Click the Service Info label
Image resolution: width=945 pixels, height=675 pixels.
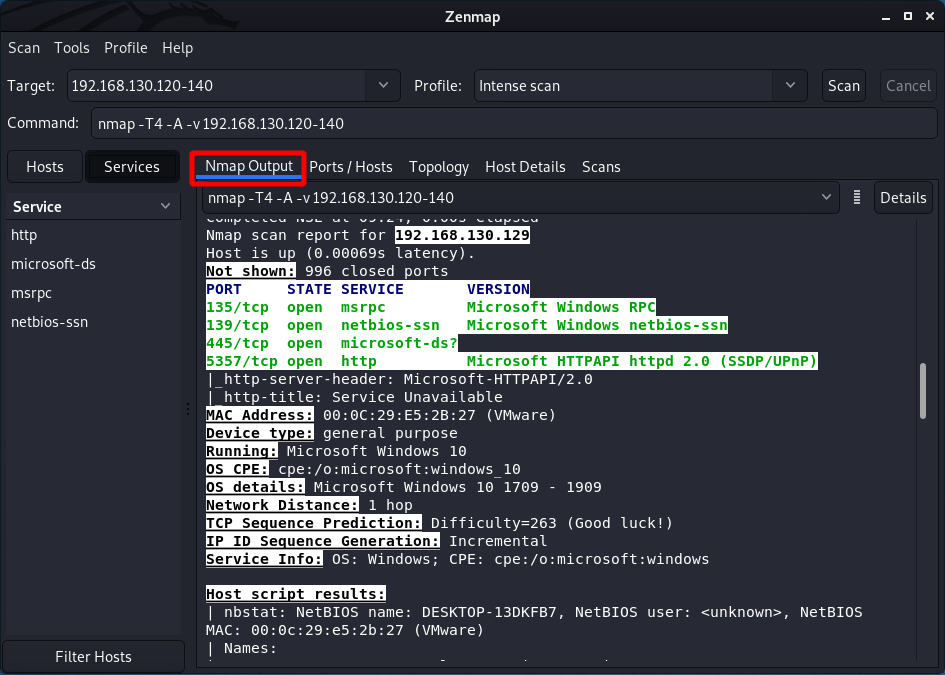click(265, 559)
